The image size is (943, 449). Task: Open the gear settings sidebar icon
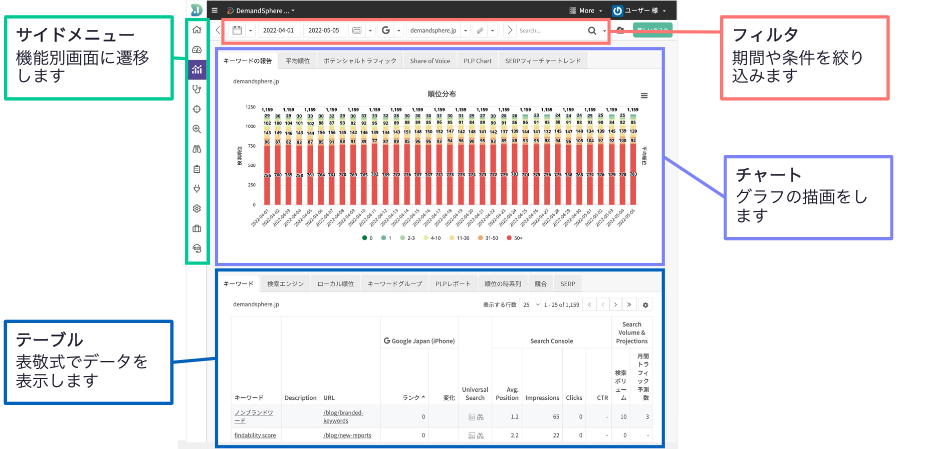coord(196,209)
